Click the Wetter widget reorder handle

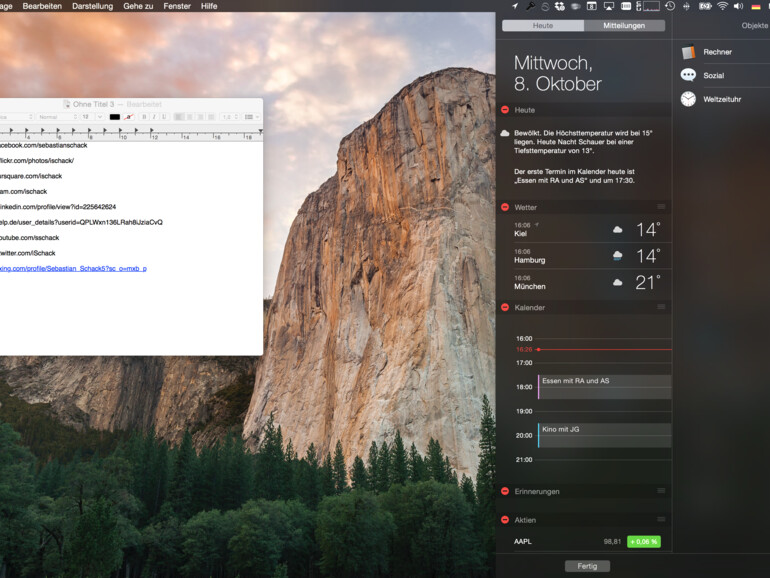tap(661, 207)
